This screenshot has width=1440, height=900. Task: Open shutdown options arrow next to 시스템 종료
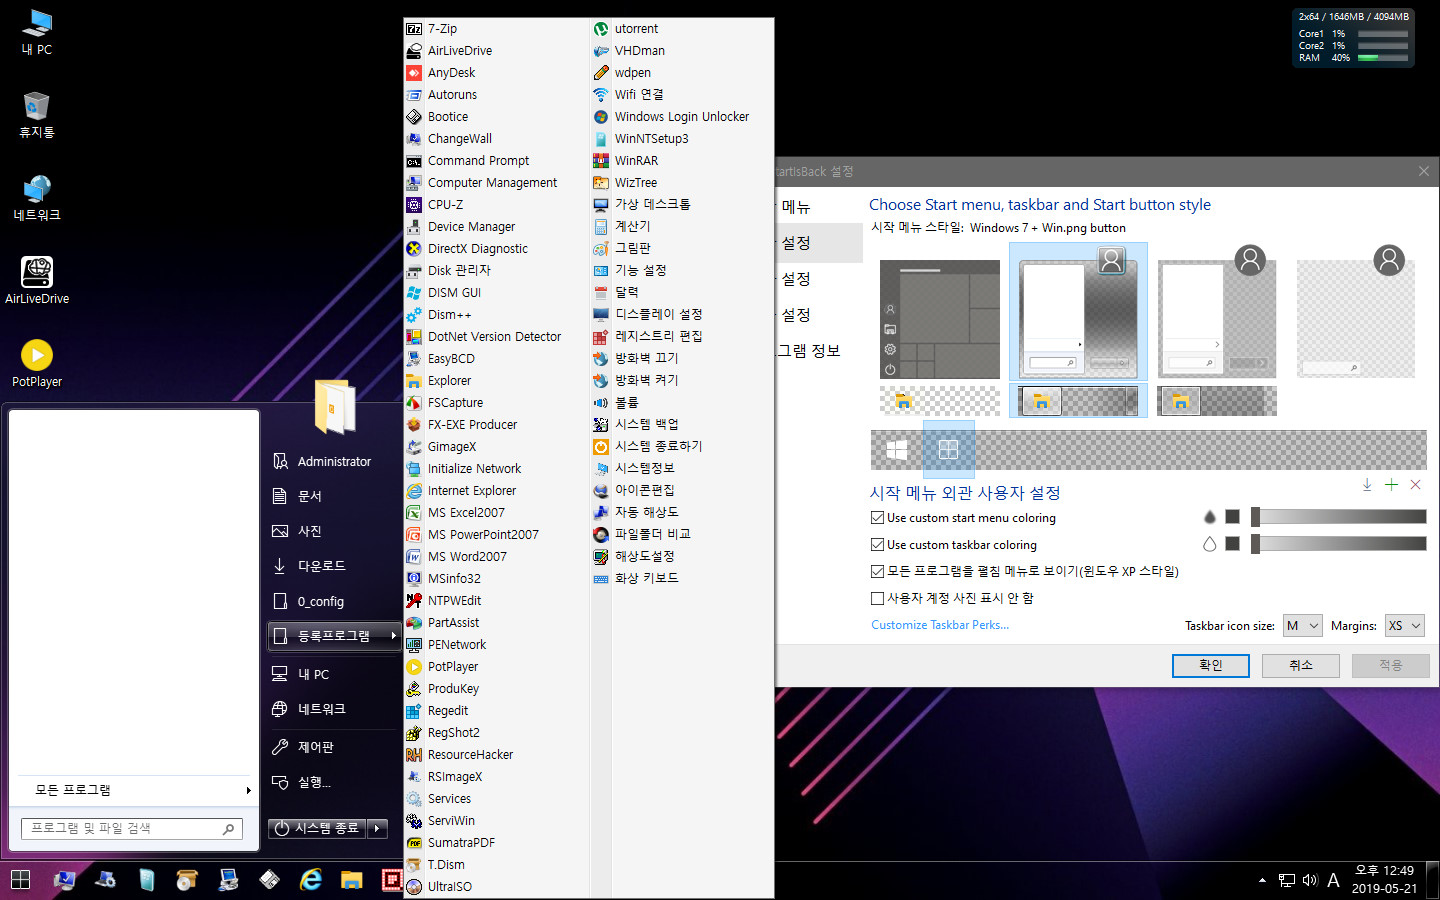pyautogui.click(x=378, y=828)
